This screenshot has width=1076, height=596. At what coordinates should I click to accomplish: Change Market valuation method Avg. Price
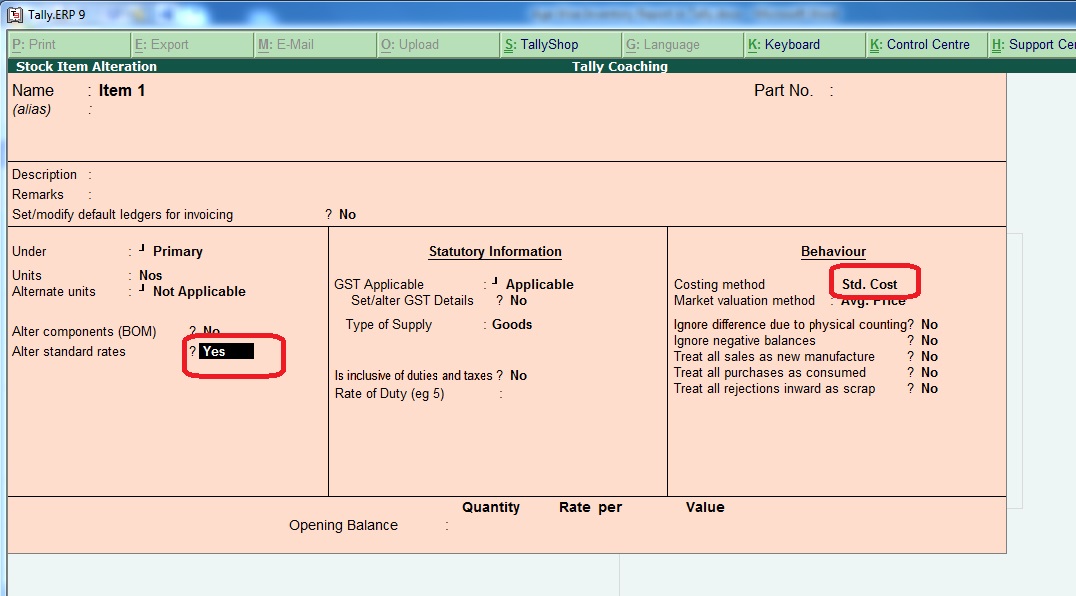click(873, 299)
